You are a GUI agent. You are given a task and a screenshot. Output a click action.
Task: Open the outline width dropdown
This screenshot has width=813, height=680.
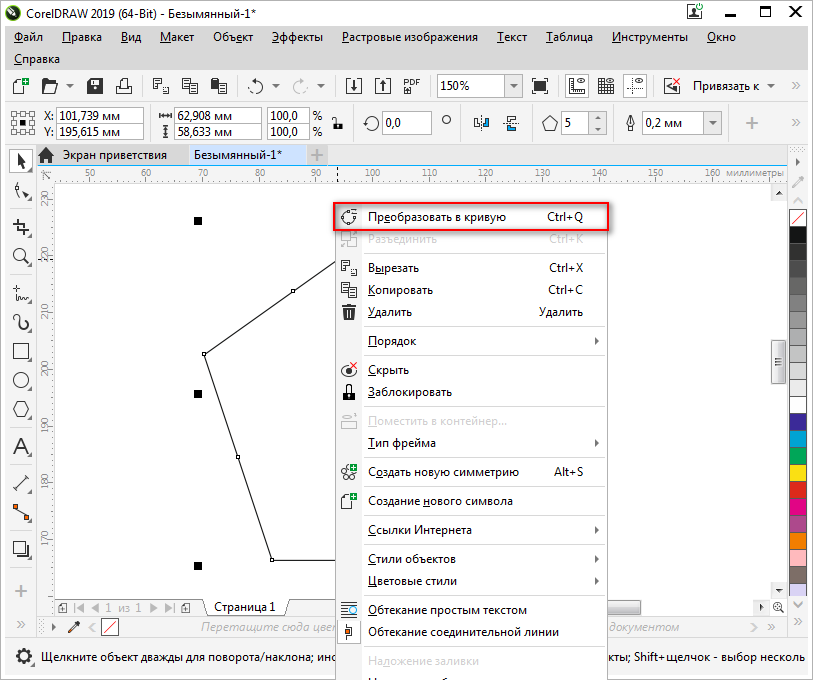[x=713, y=123]
